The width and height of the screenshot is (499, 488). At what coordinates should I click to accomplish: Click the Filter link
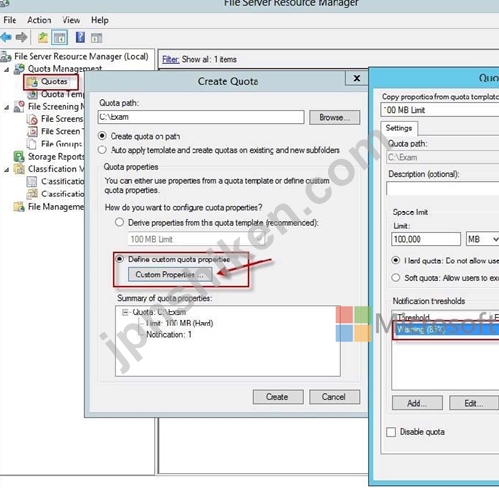pos(171,59)
